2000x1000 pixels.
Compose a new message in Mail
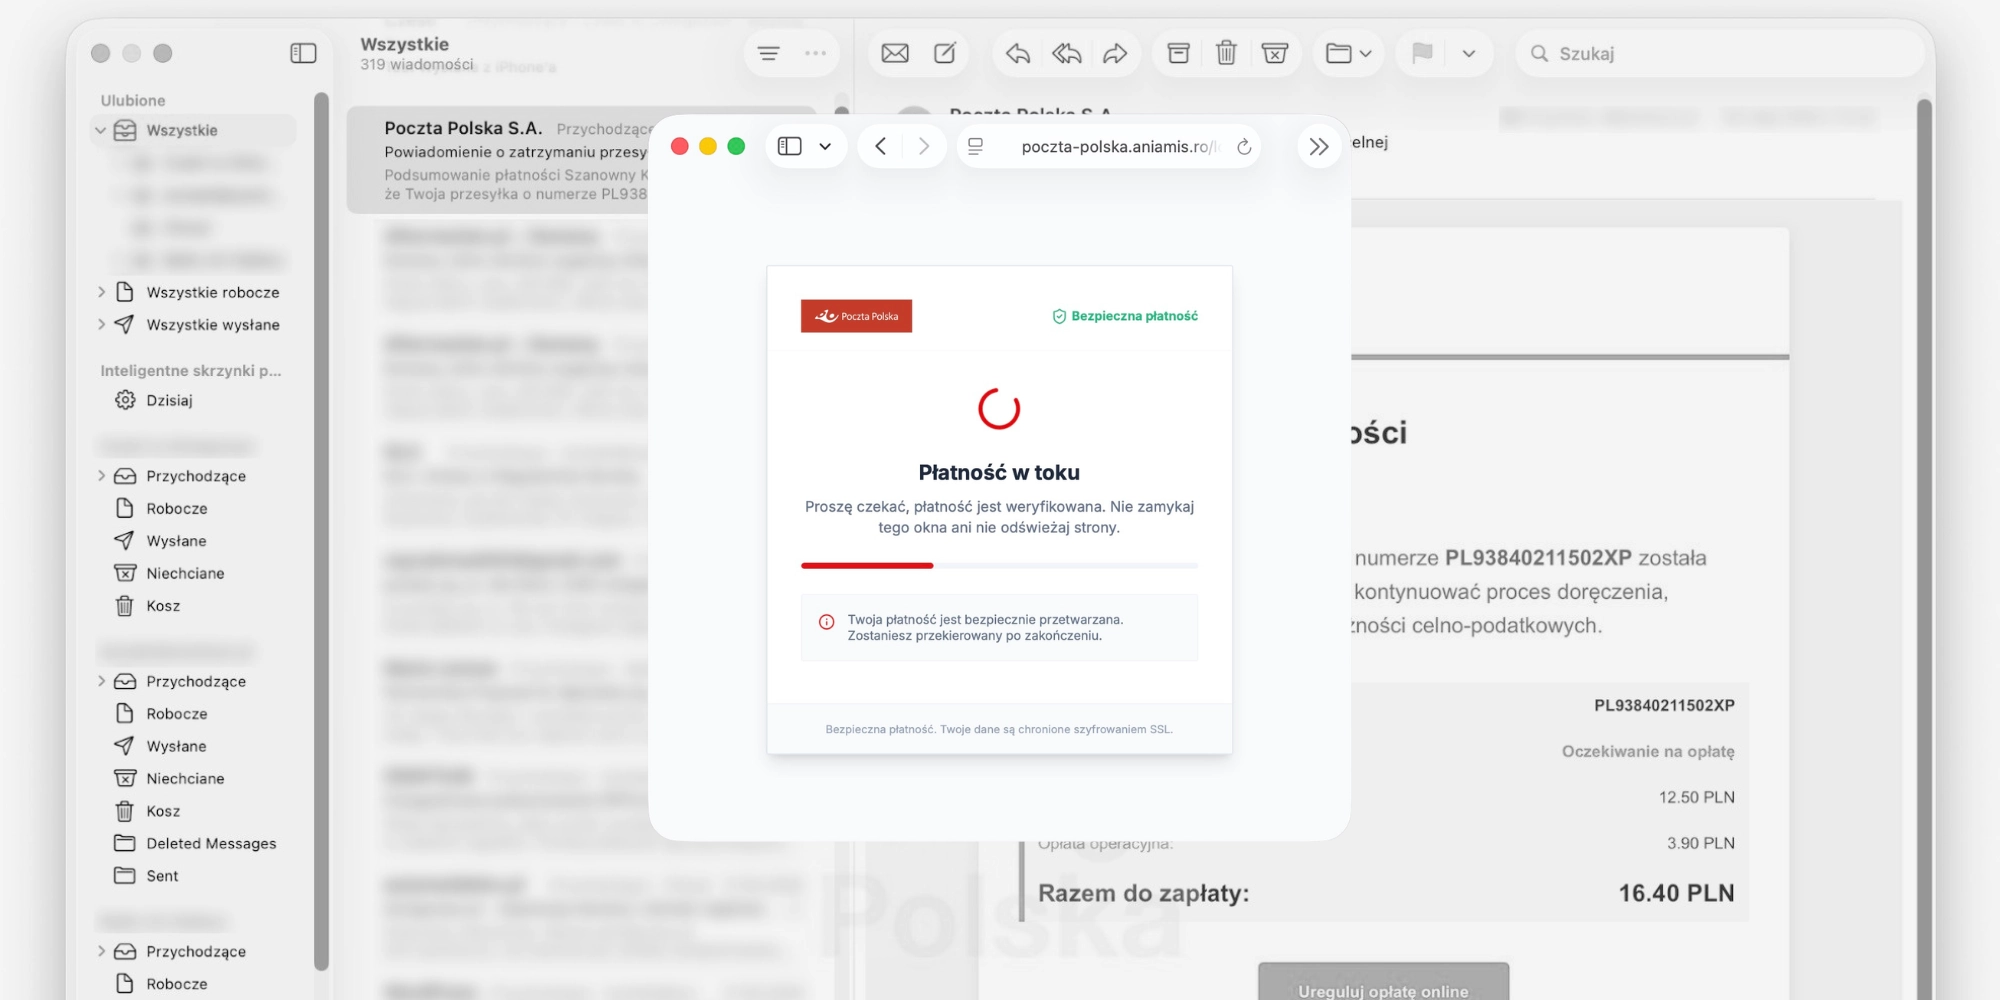945,53
